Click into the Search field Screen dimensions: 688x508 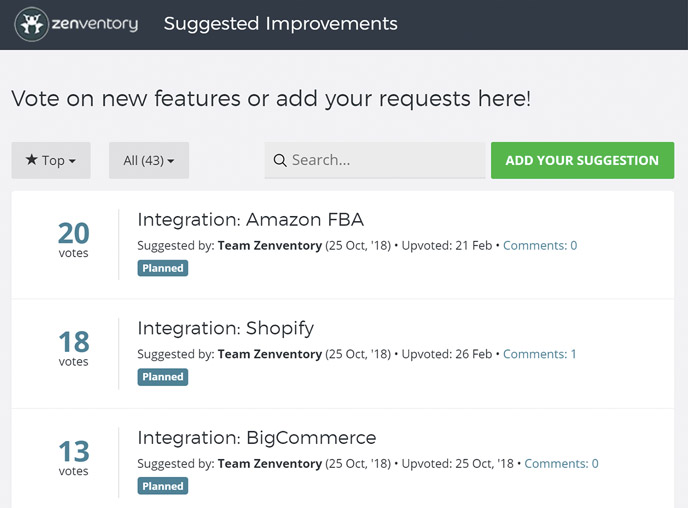point(385,160)
